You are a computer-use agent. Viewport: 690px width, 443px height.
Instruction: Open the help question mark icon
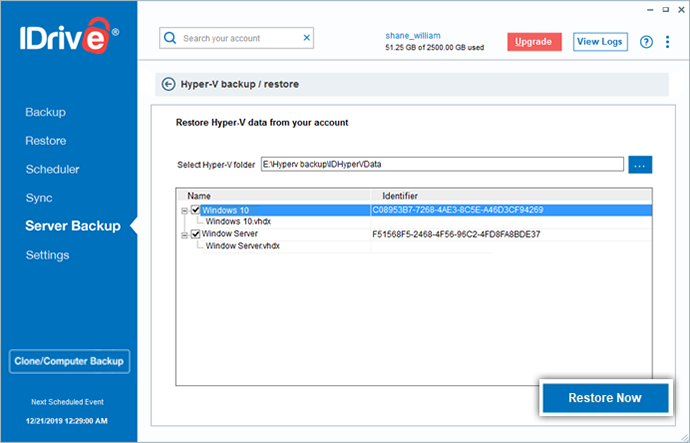pyautogui.click(x=646, y=42)
